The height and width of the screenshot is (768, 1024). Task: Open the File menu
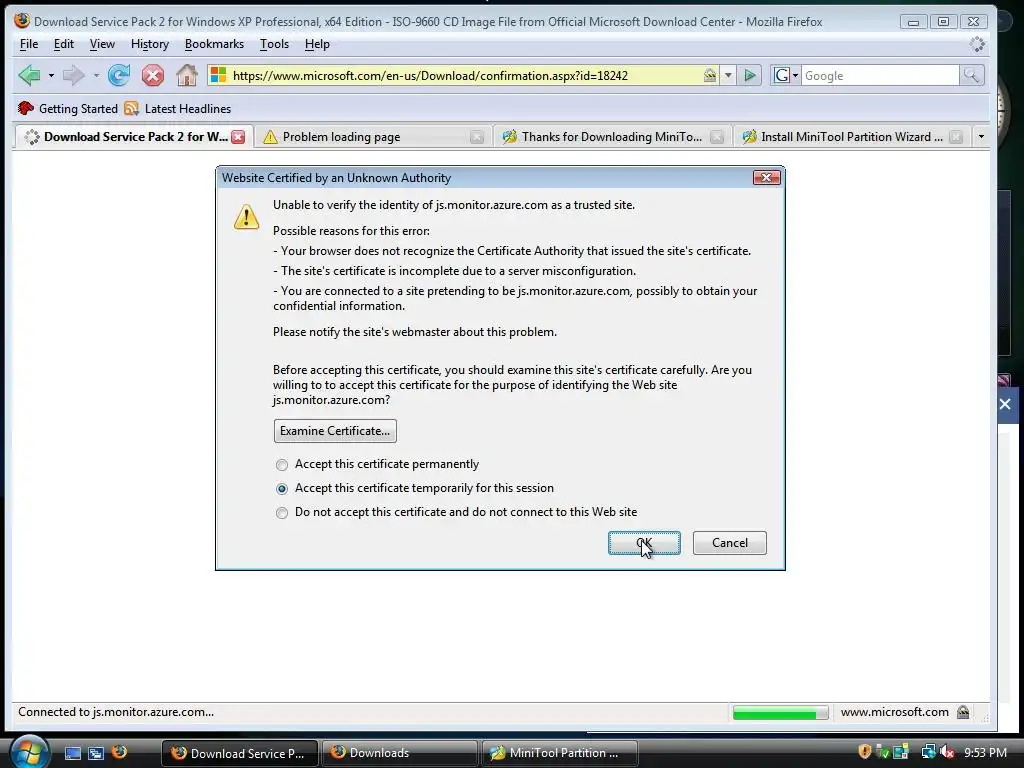coord(29,44)
